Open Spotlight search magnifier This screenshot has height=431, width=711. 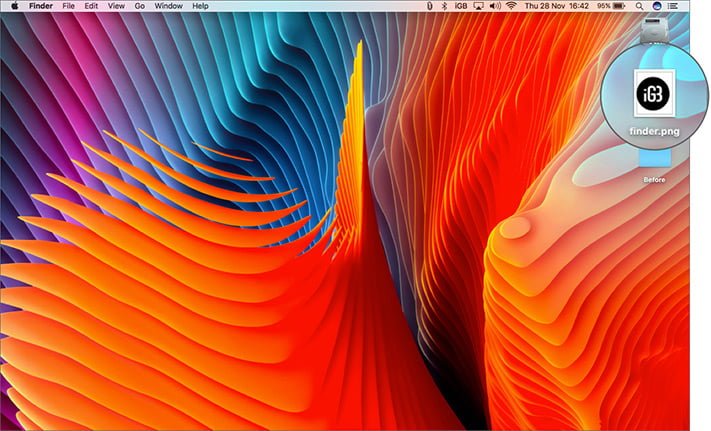coord(639,6)
